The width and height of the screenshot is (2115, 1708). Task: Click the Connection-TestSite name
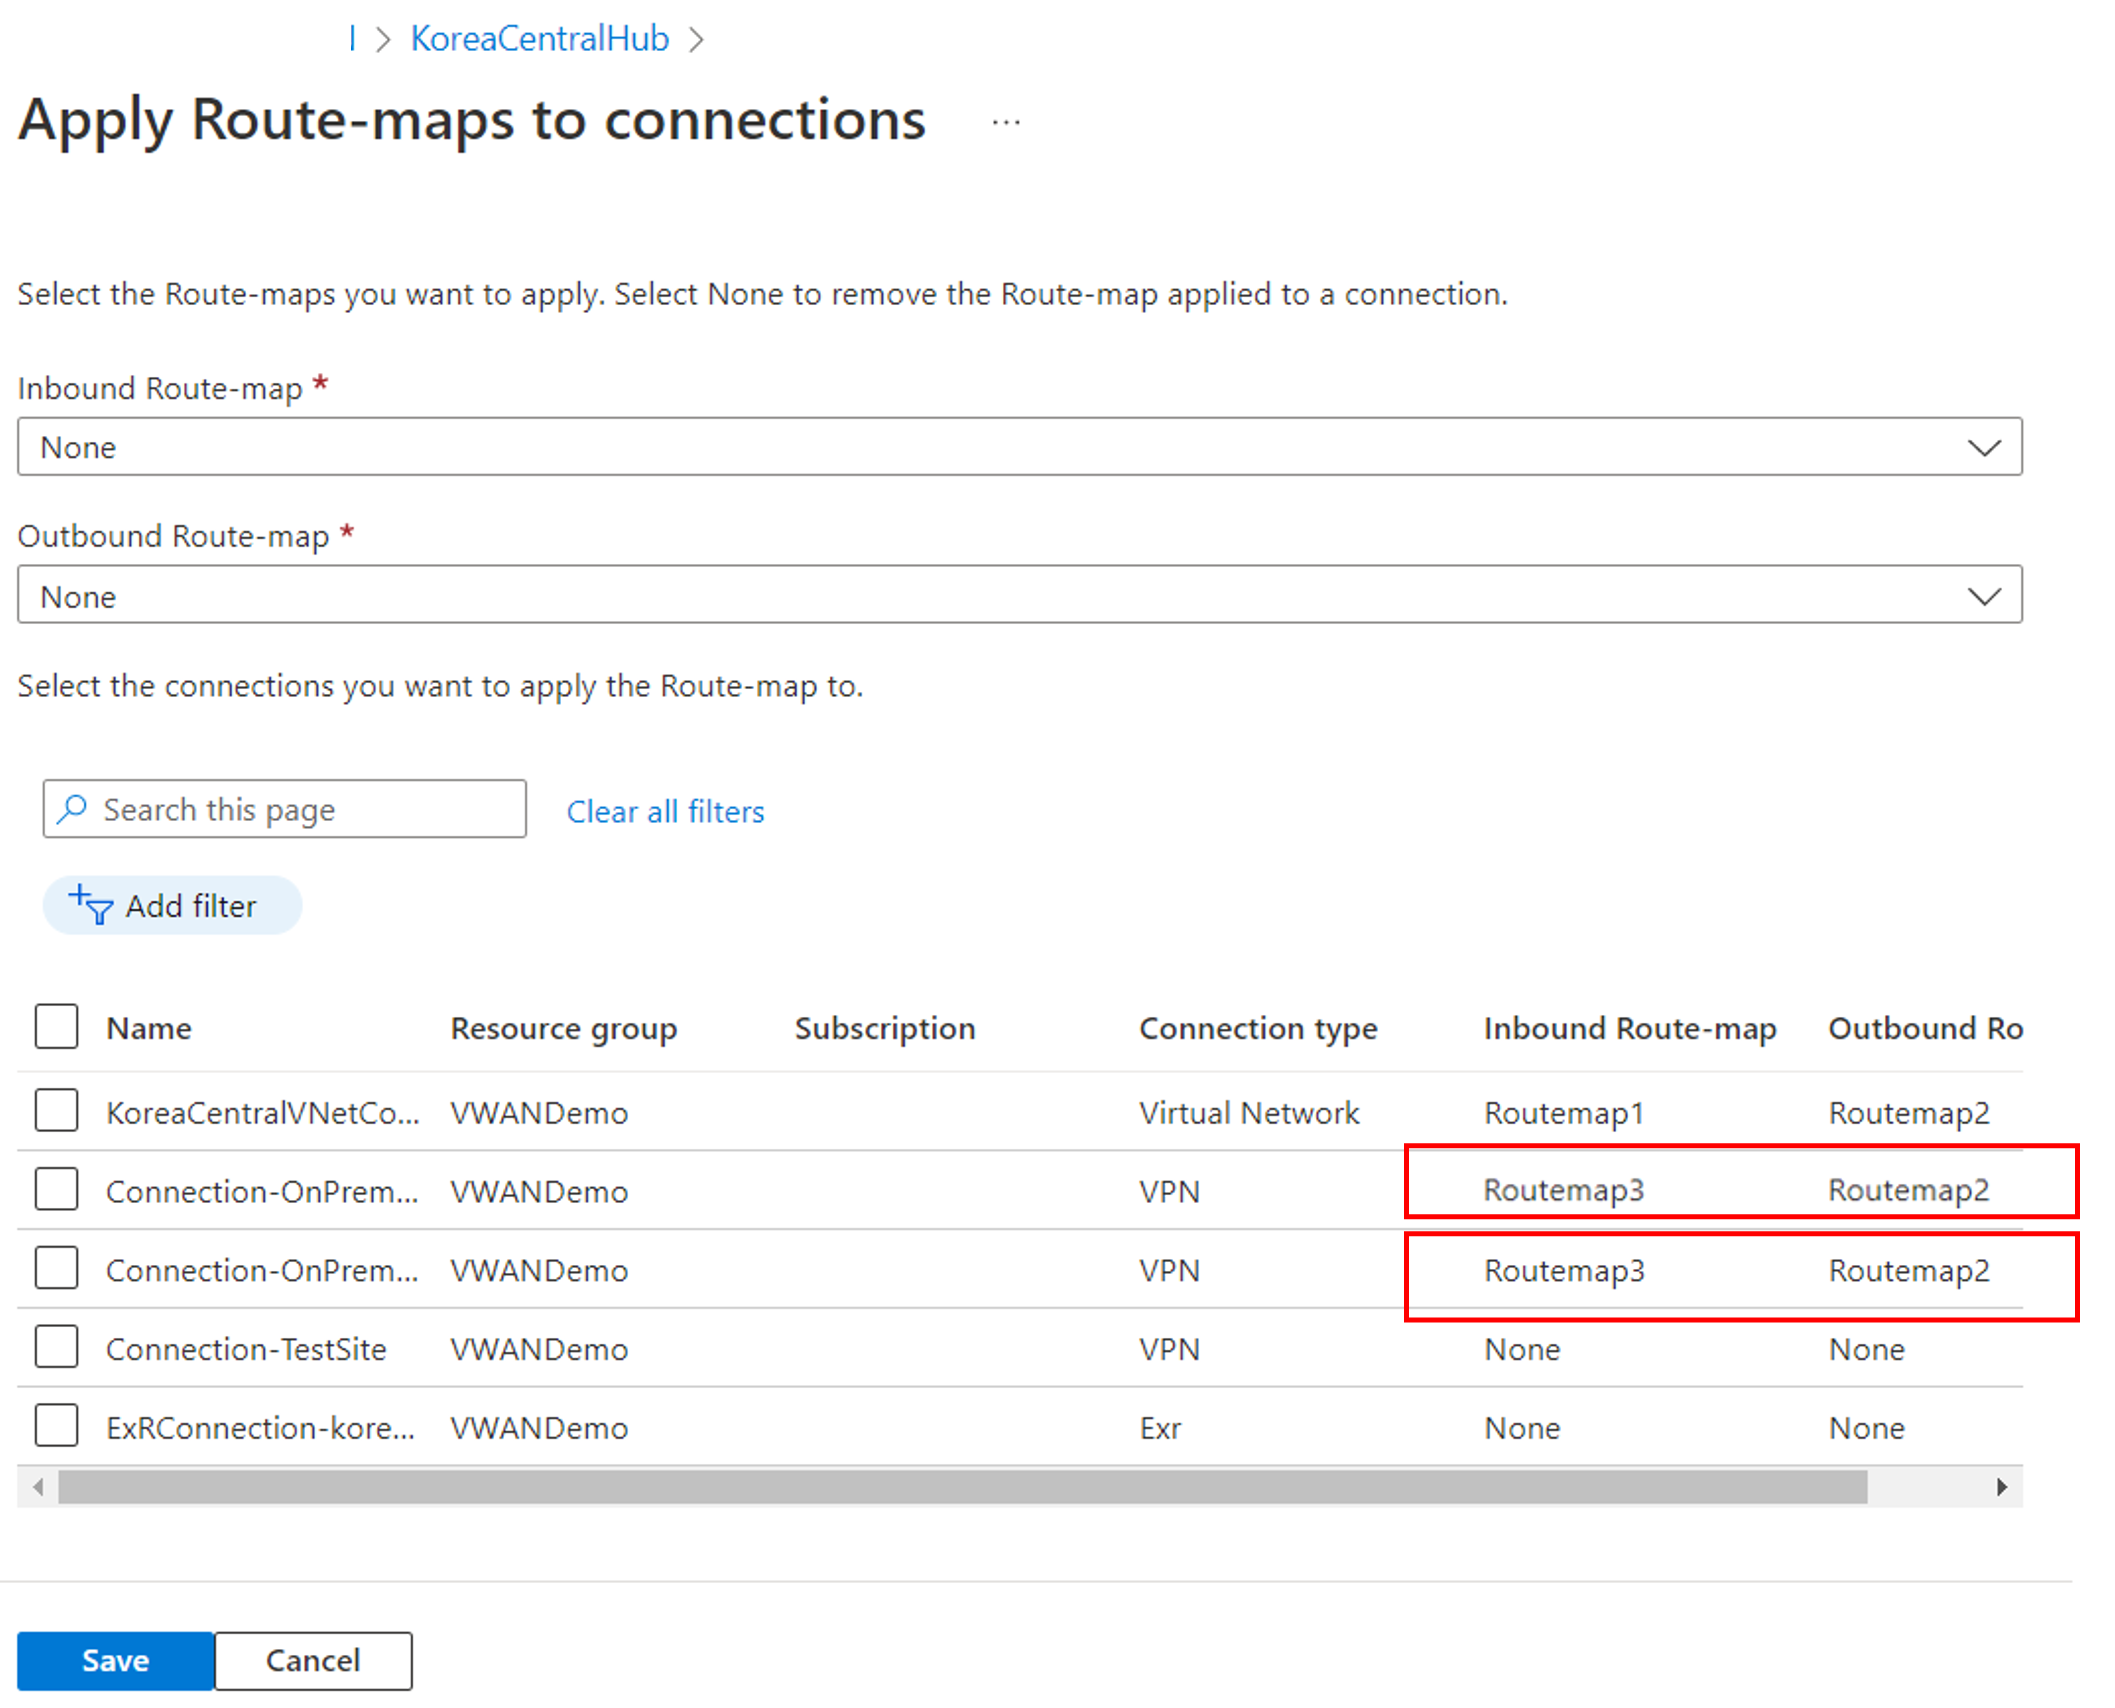pos(246,1349)
